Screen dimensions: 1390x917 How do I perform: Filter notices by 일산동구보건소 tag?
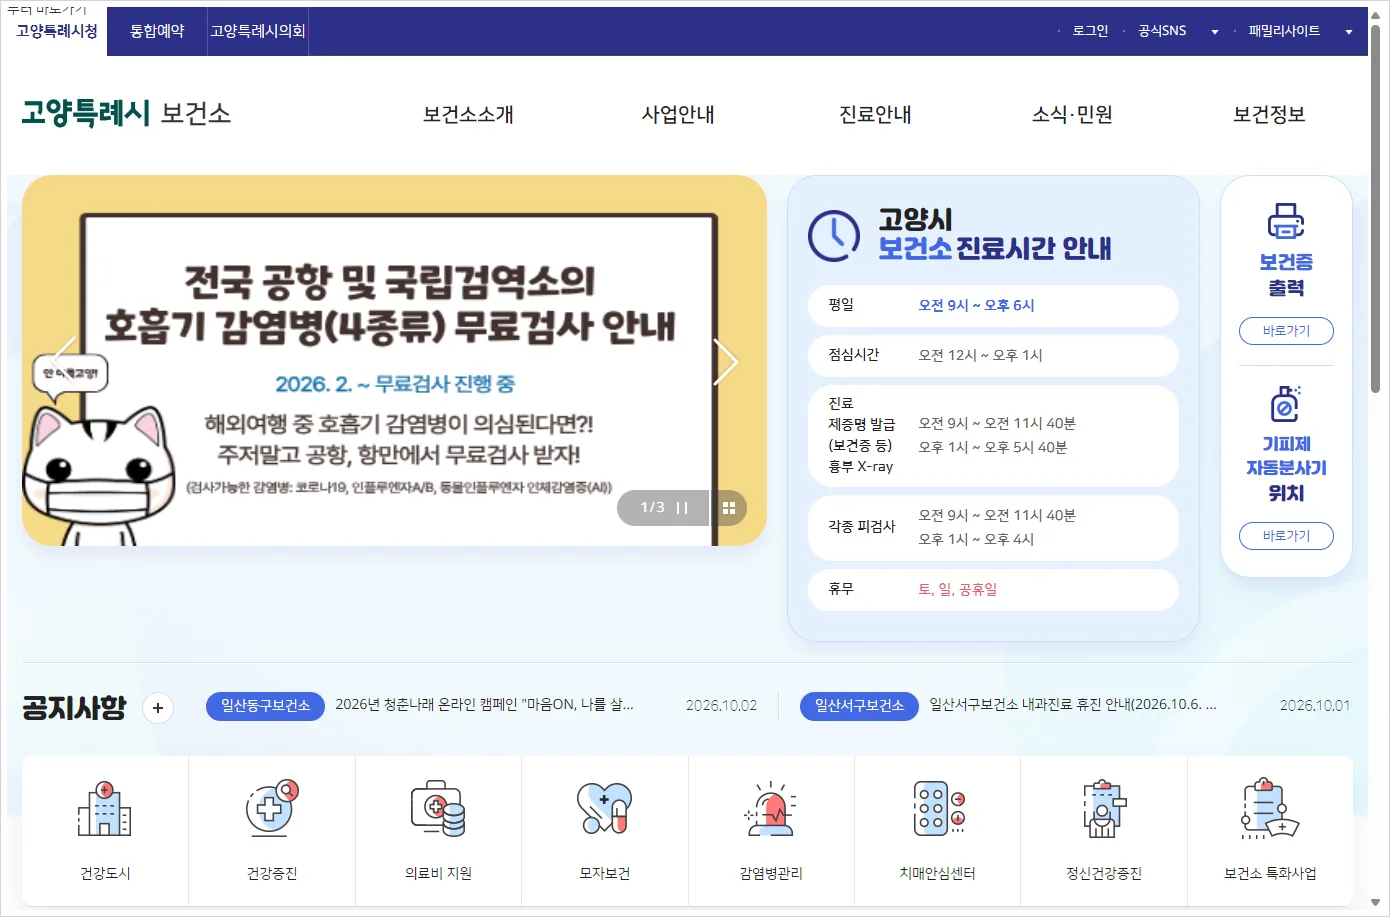click(x=265, y=706)
